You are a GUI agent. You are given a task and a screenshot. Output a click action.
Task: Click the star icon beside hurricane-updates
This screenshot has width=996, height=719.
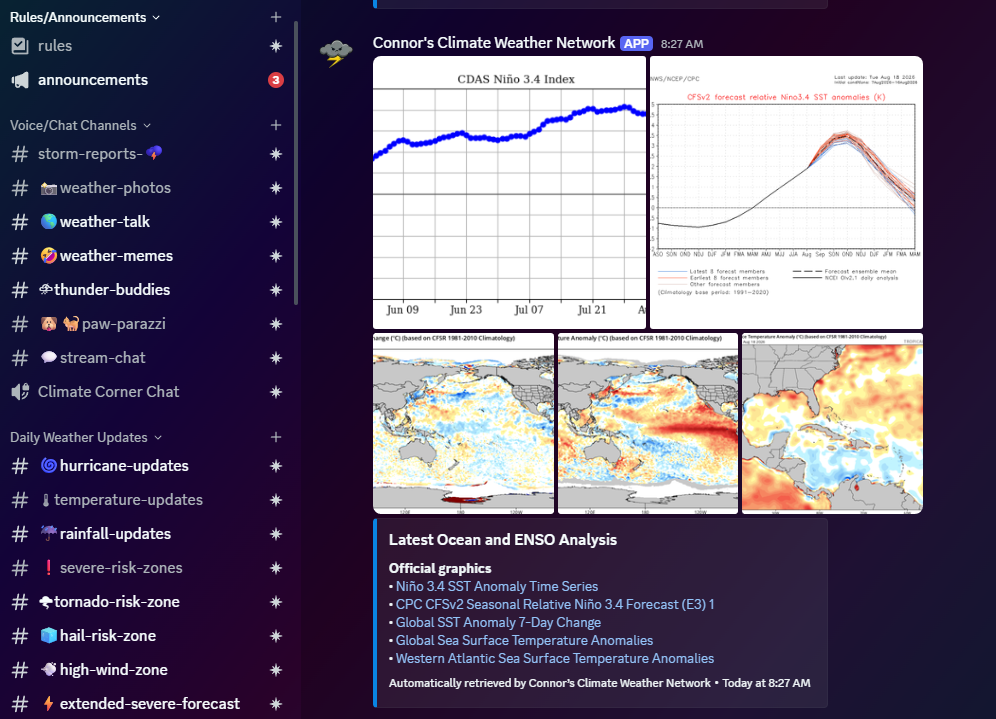[276, 466]
